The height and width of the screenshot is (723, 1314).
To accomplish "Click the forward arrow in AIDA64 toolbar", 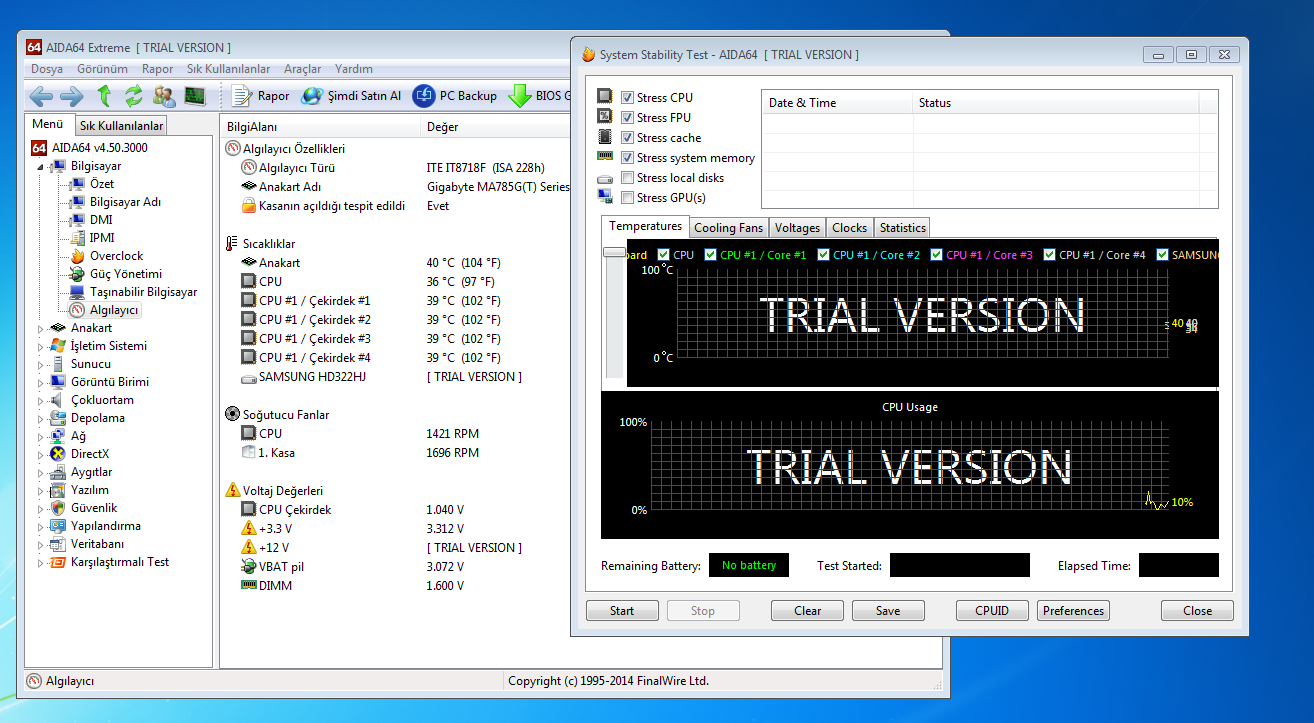I will click(71, 96).
